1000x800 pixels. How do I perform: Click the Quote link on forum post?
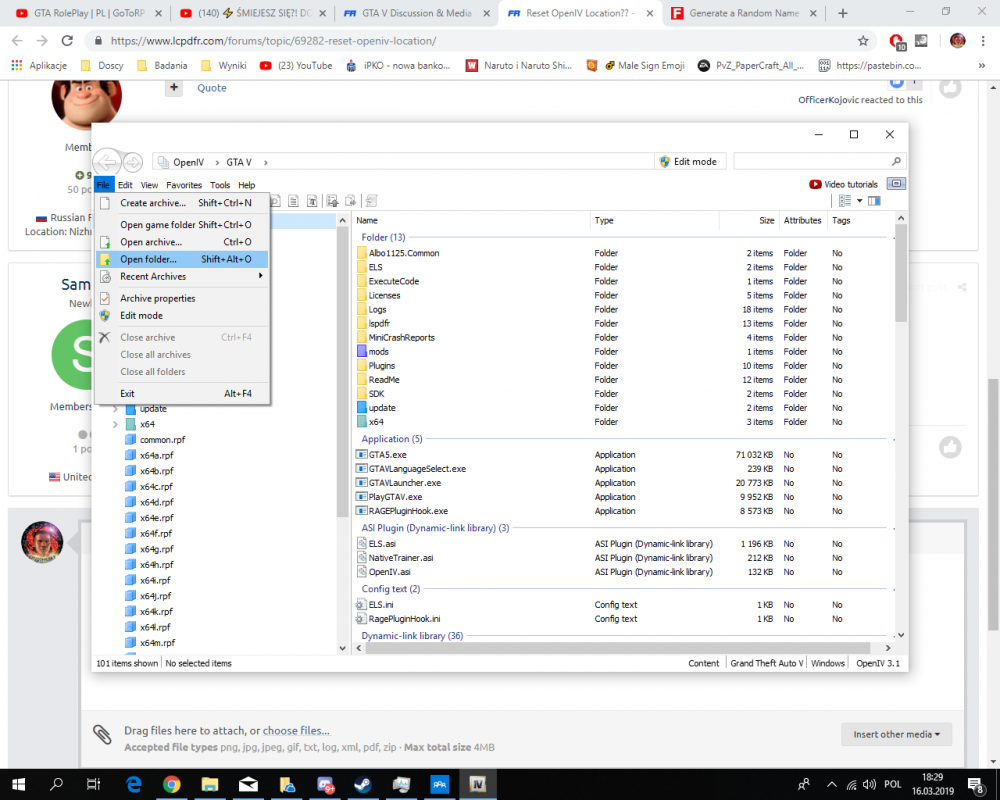click(212, 88)
